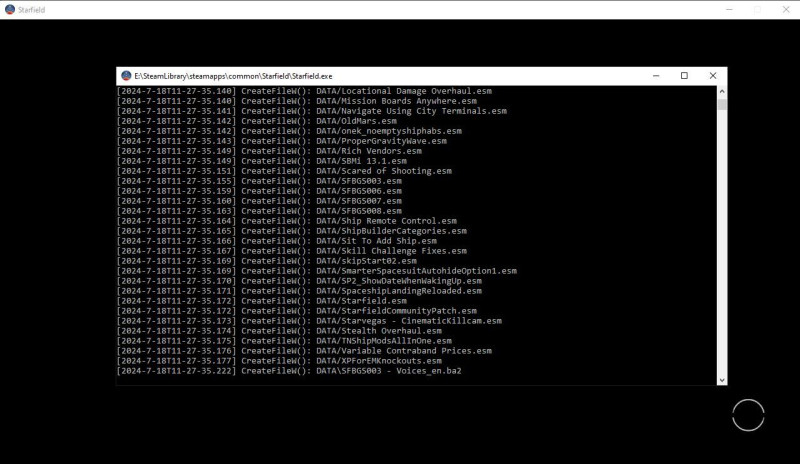The width and height of the screenshot is (800, 464).
Task: Click the 'TNShipModsAllInOne.esm' line
Action: click(x=284, y=341)
